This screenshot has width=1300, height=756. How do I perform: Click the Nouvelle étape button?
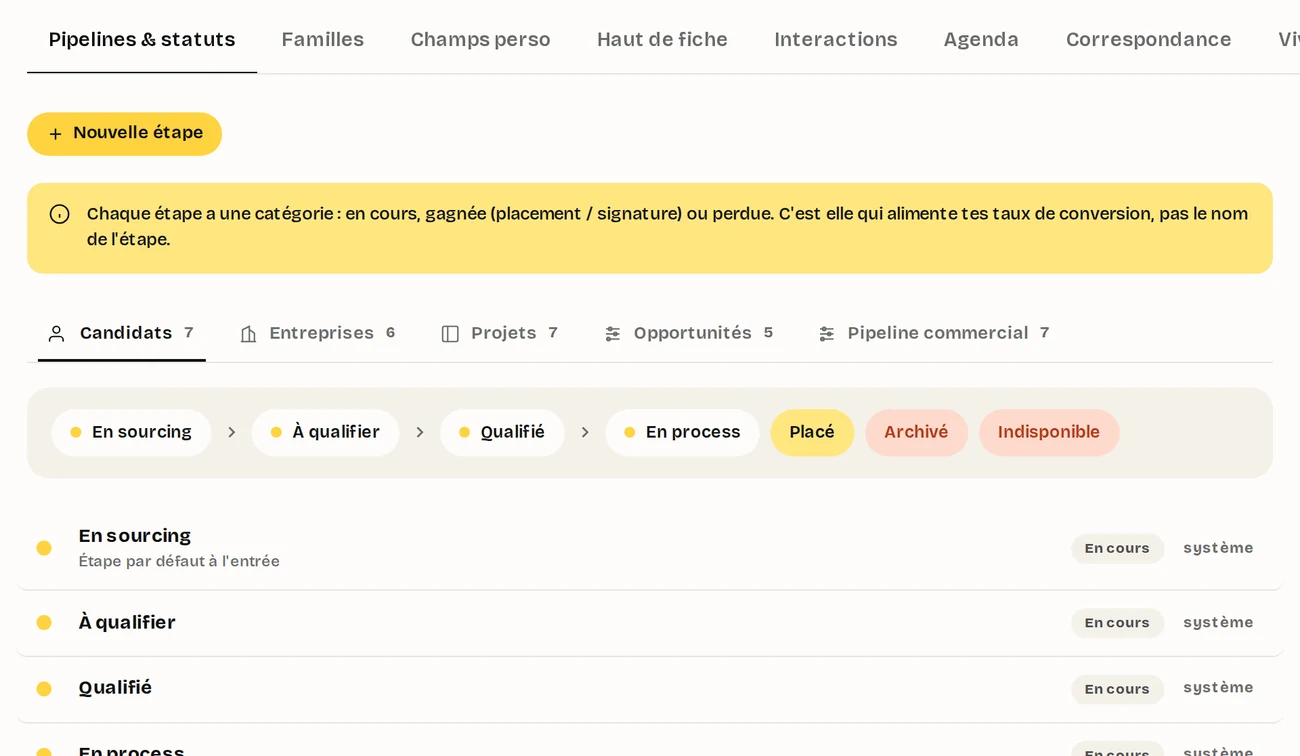[124, 134]
